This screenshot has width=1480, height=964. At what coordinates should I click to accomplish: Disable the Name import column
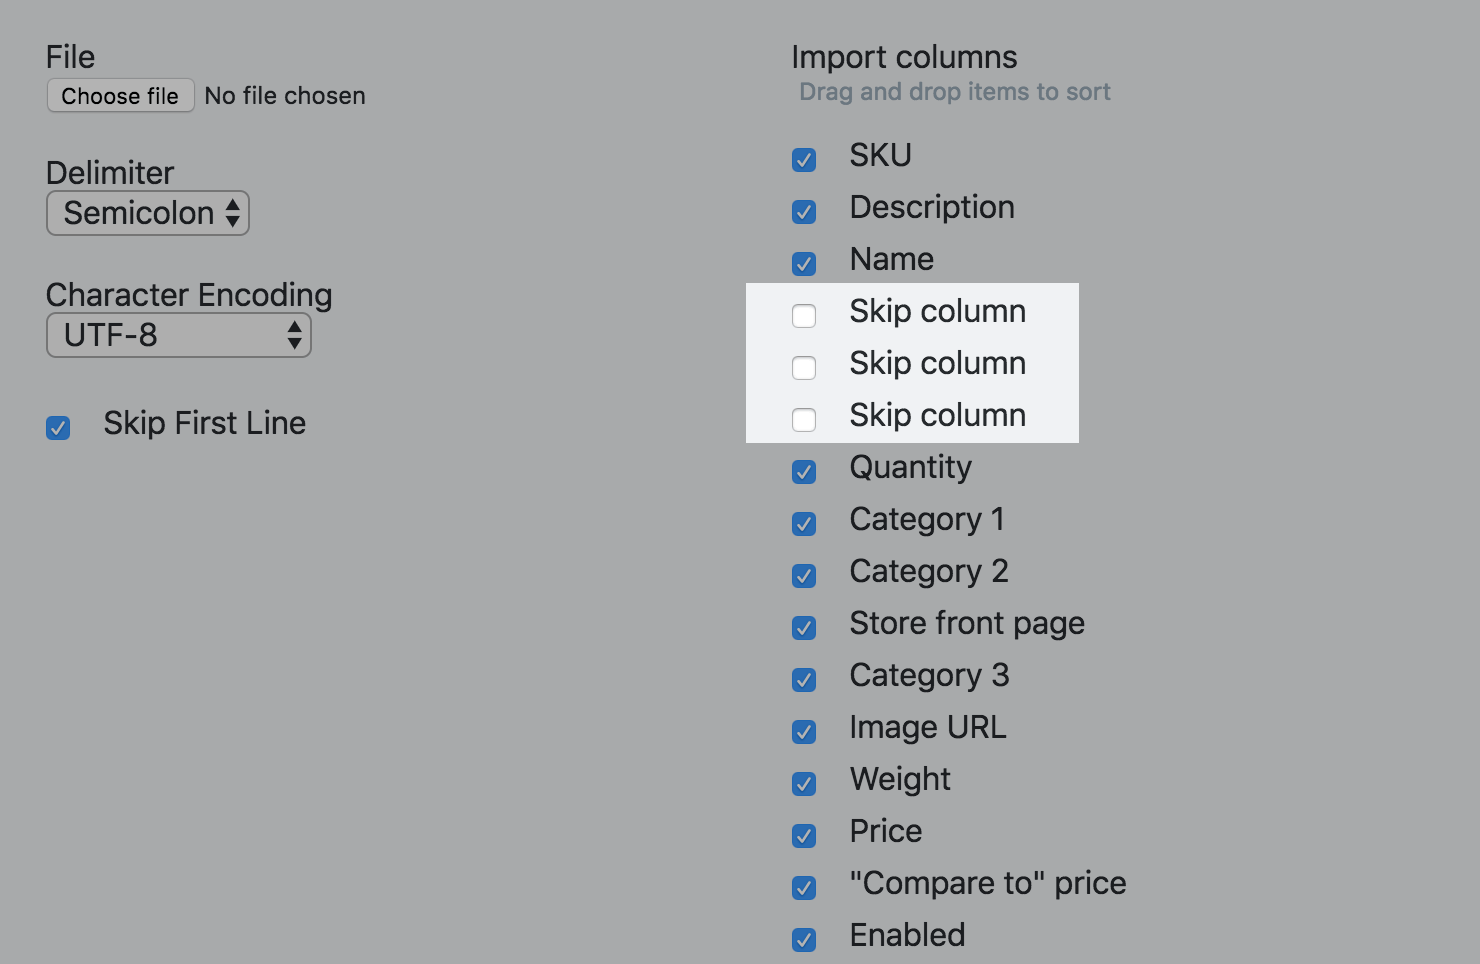click(804, 264)
